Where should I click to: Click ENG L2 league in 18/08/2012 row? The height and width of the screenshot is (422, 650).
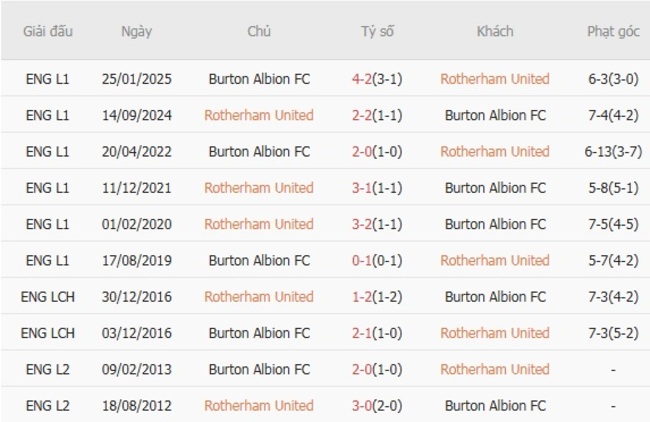pos(48,405)
